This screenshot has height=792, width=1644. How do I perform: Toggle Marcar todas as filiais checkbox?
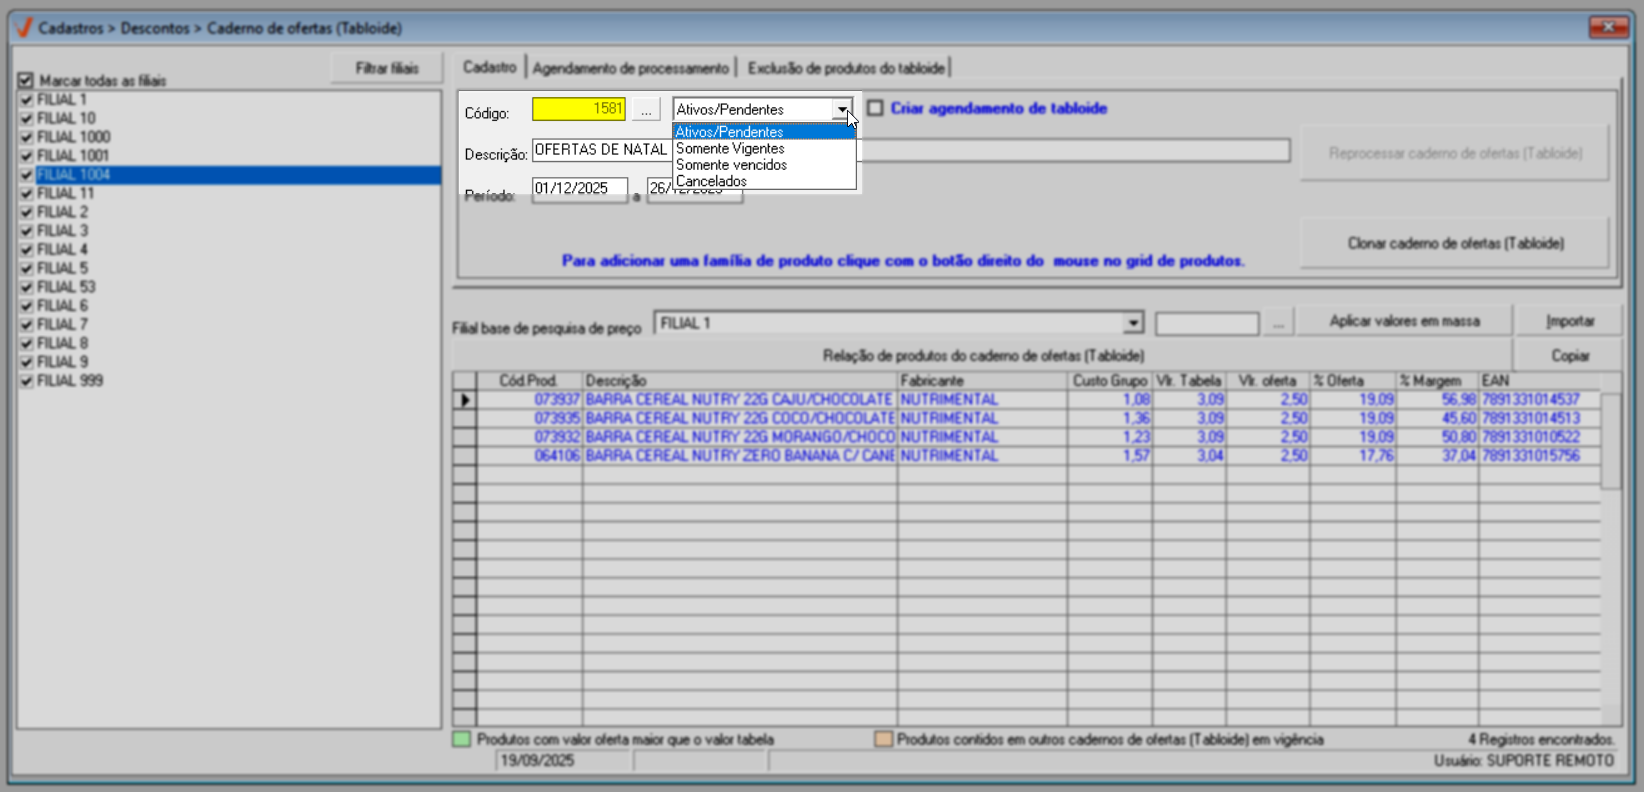tap(26, 80)
